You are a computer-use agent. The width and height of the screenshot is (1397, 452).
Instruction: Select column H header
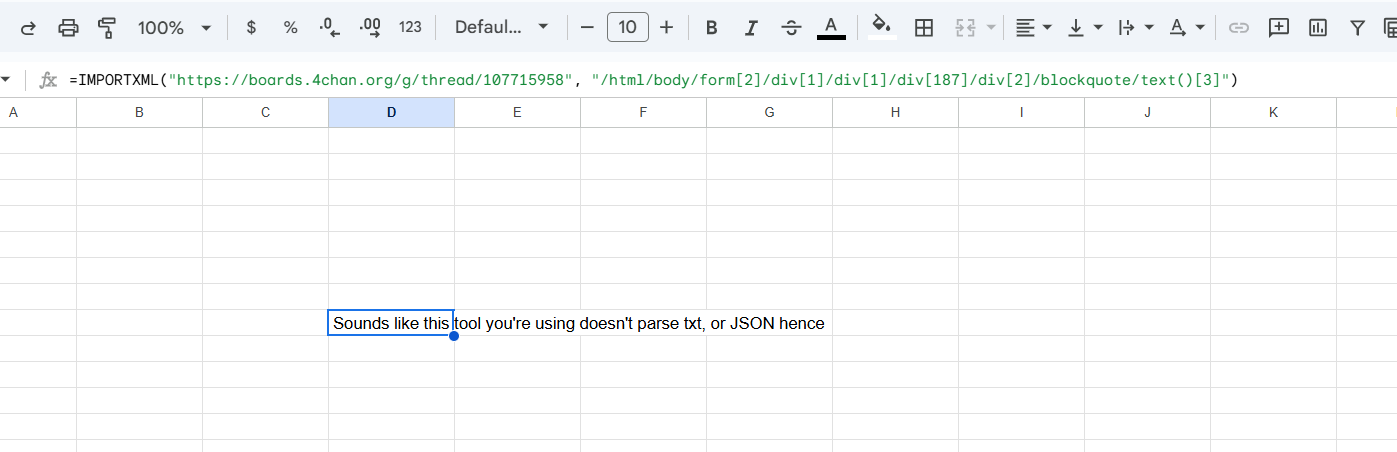point(895,113)
